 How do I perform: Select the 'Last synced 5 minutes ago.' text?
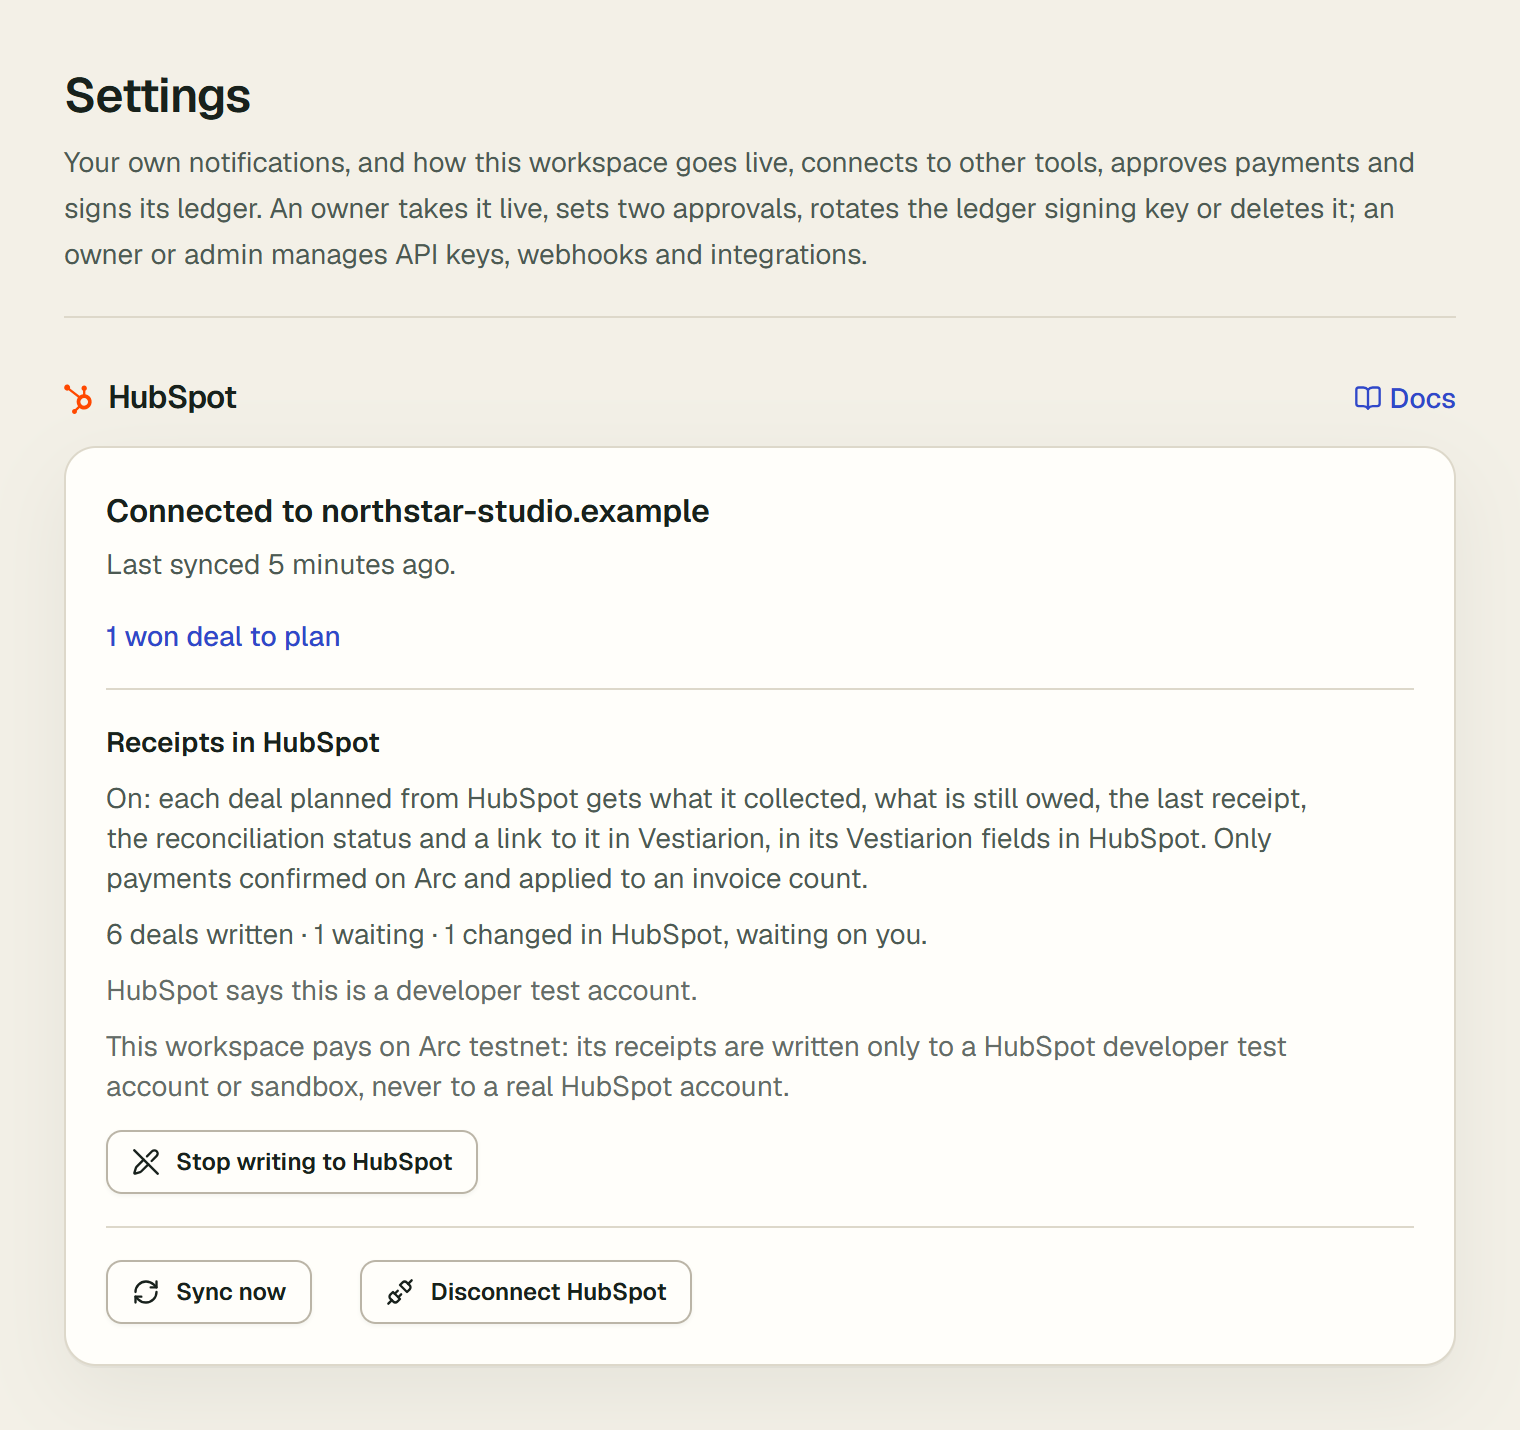[281, 565]
